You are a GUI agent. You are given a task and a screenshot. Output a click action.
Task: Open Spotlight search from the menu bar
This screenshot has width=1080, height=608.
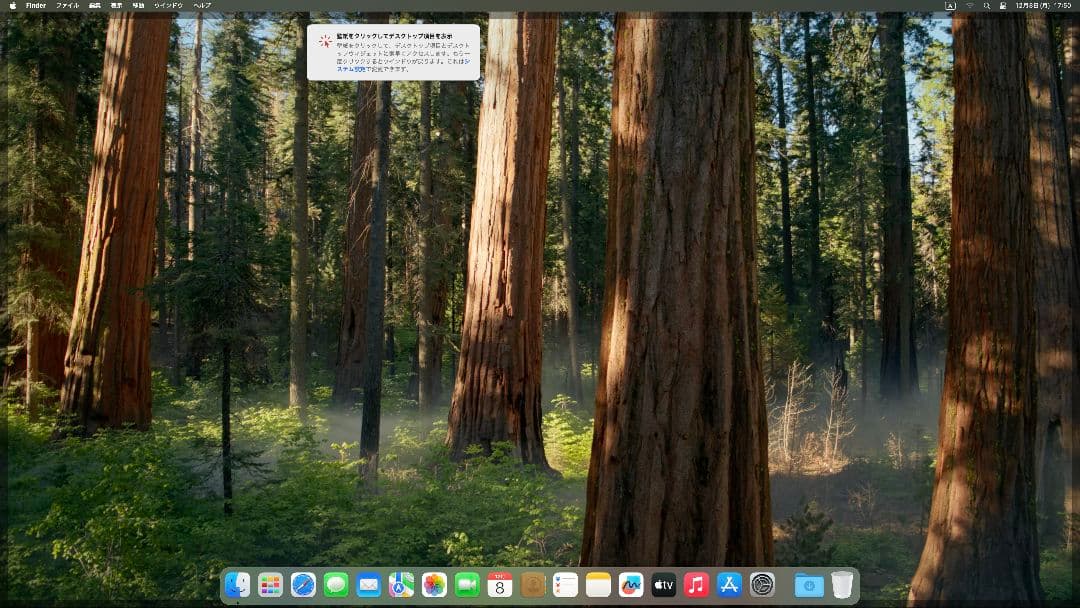pos(985,5)
